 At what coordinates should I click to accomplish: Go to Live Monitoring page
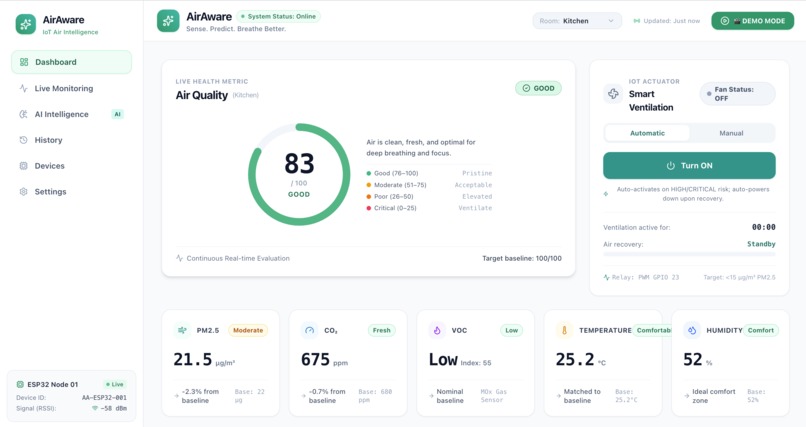[71, 88]
